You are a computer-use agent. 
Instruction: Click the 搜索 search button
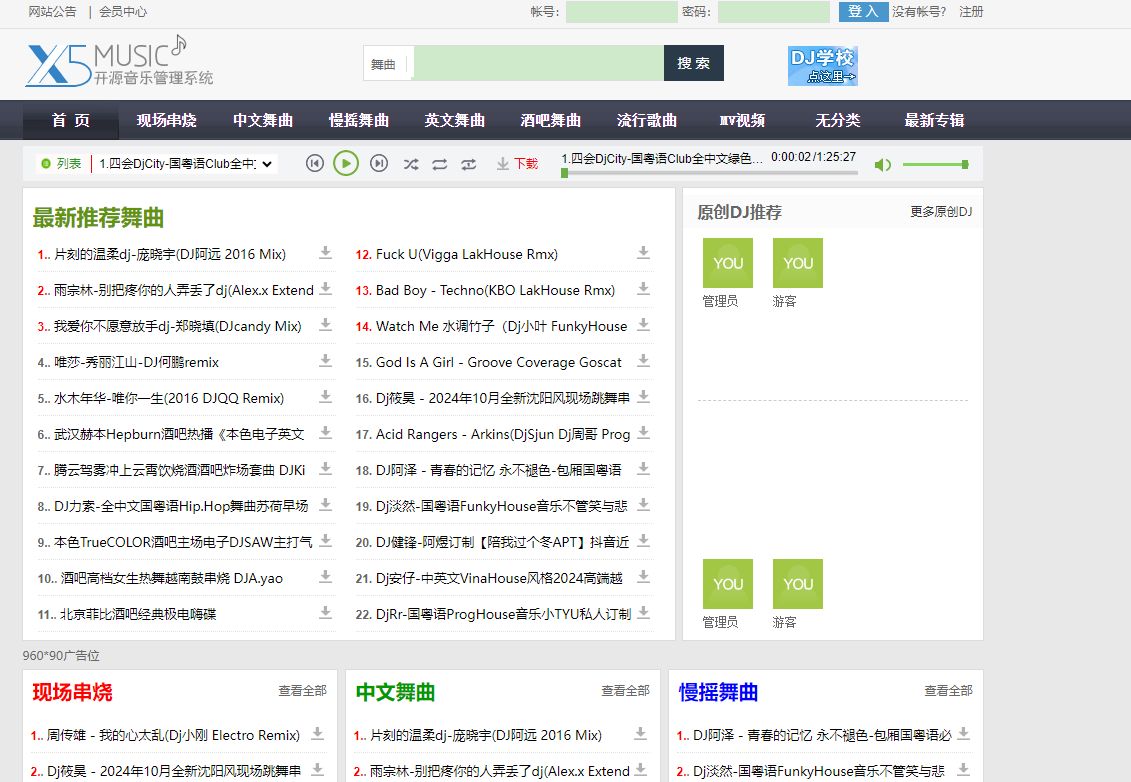694,63
